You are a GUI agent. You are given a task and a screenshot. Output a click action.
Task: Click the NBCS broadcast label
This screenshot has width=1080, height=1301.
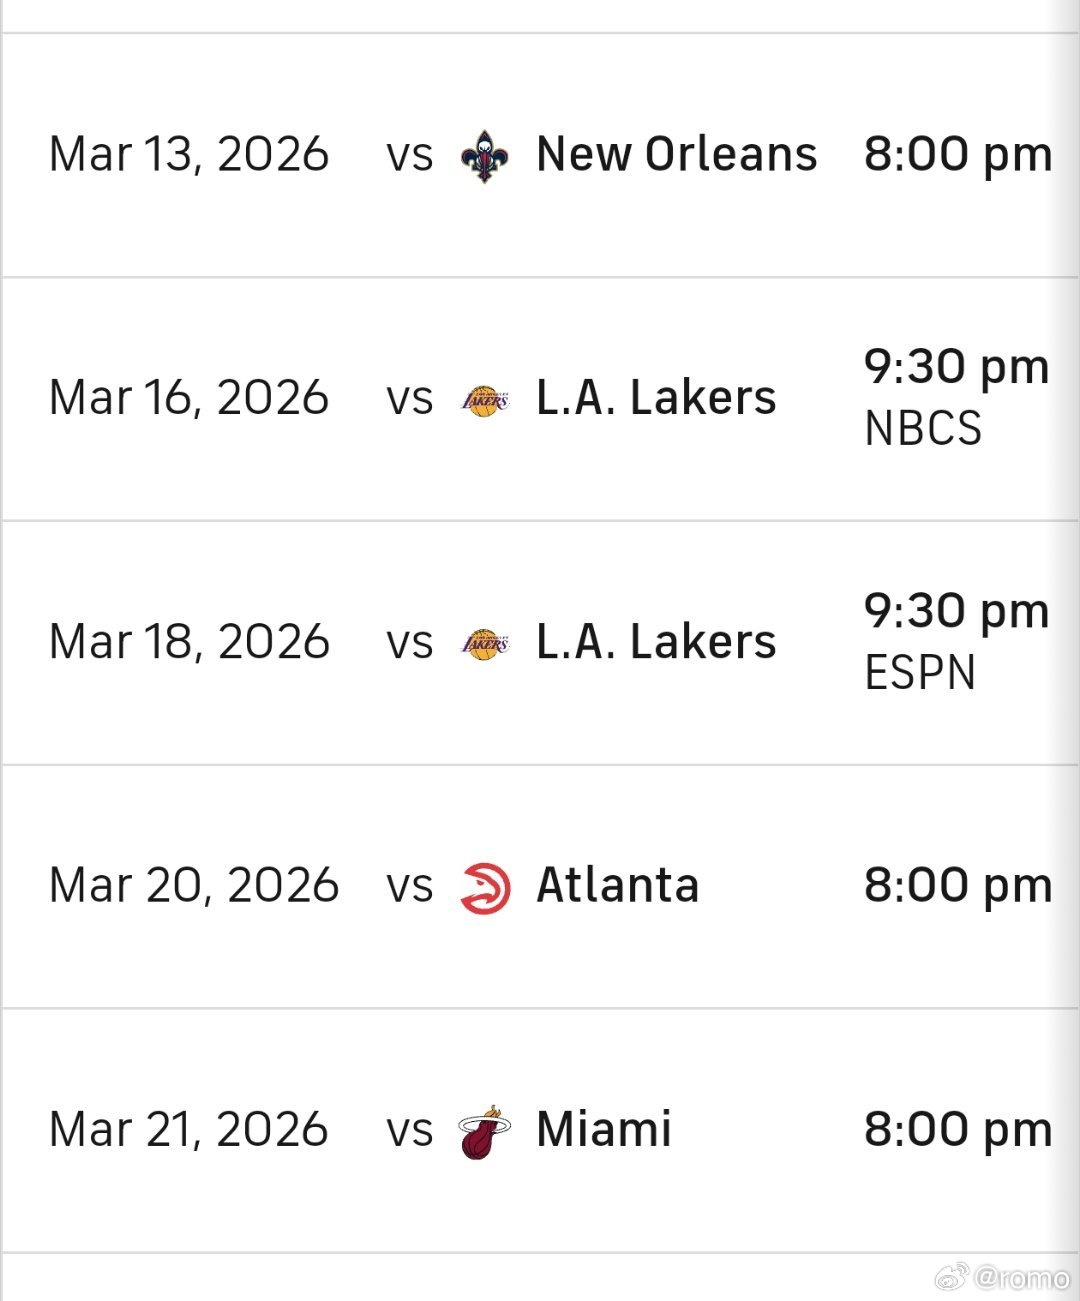[x=923, y=429]
